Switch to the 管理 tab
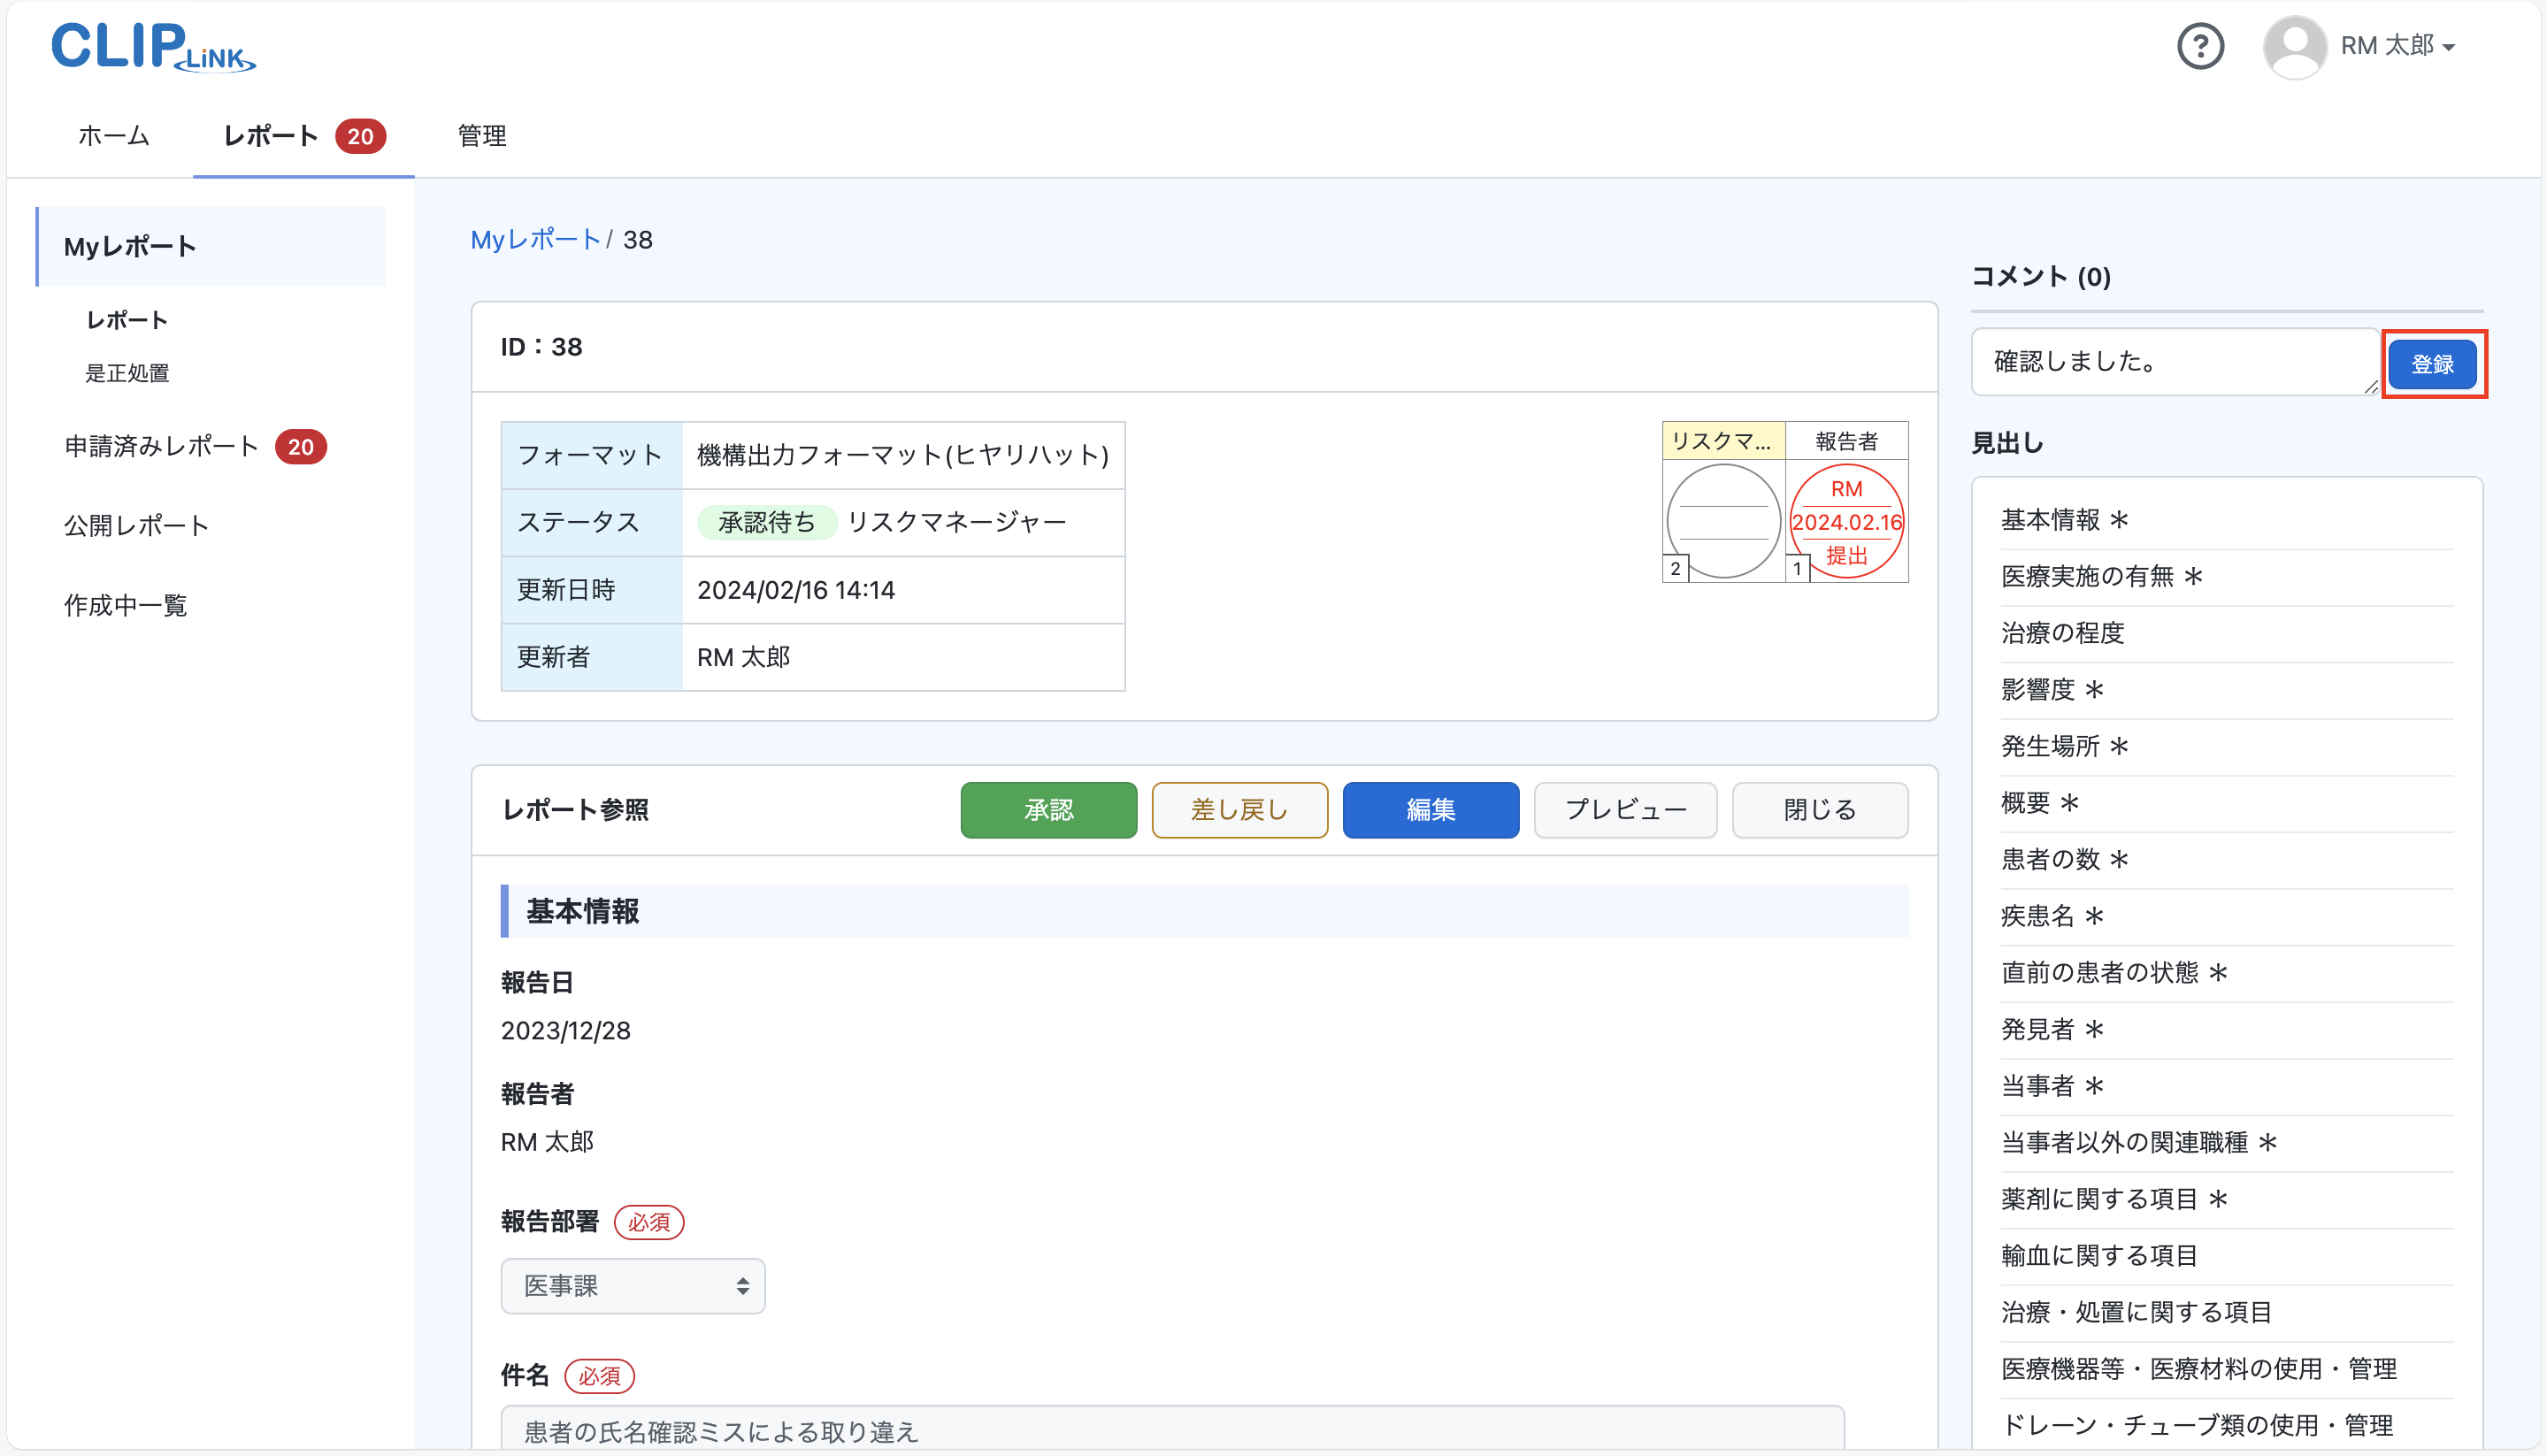2547x1456 pixels. [x=481, y=136]
